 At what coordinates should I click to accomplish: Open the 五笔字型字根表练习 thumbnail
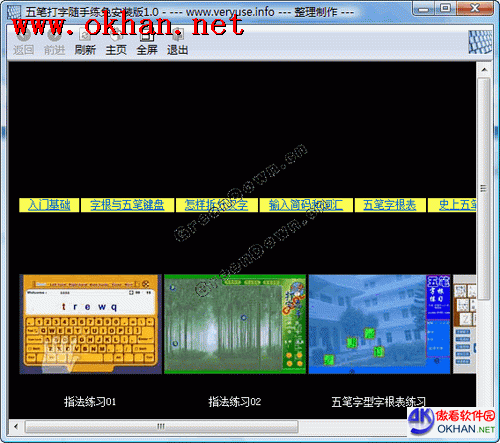coord(379,324)
